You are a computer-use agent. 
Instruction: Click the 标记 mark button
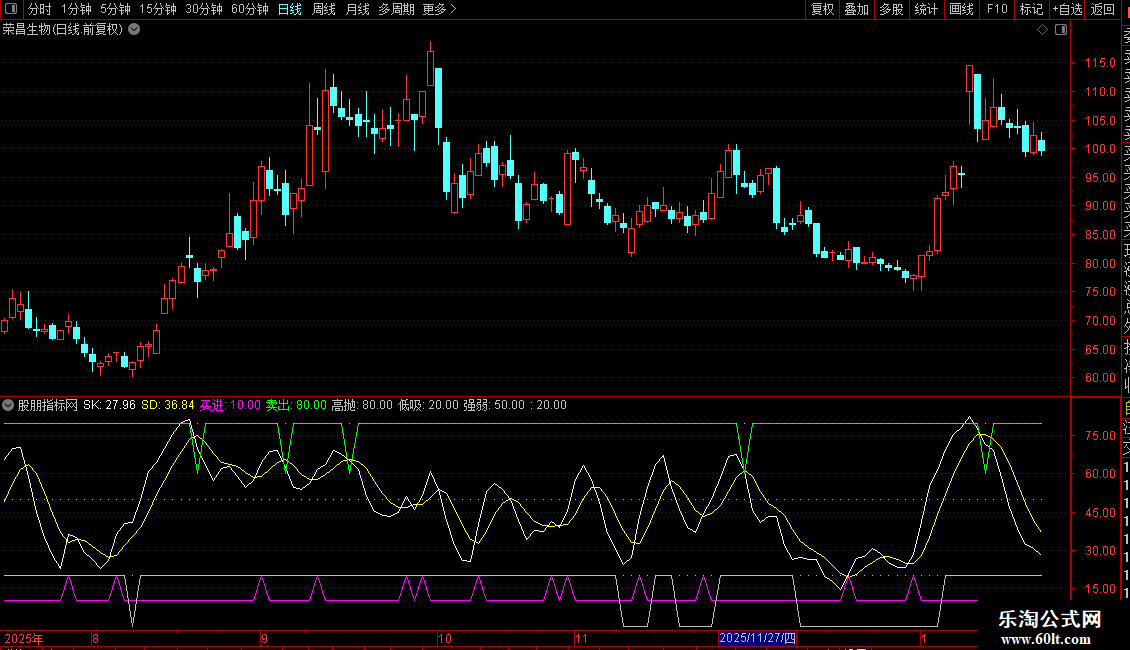tap(1030, 9)
